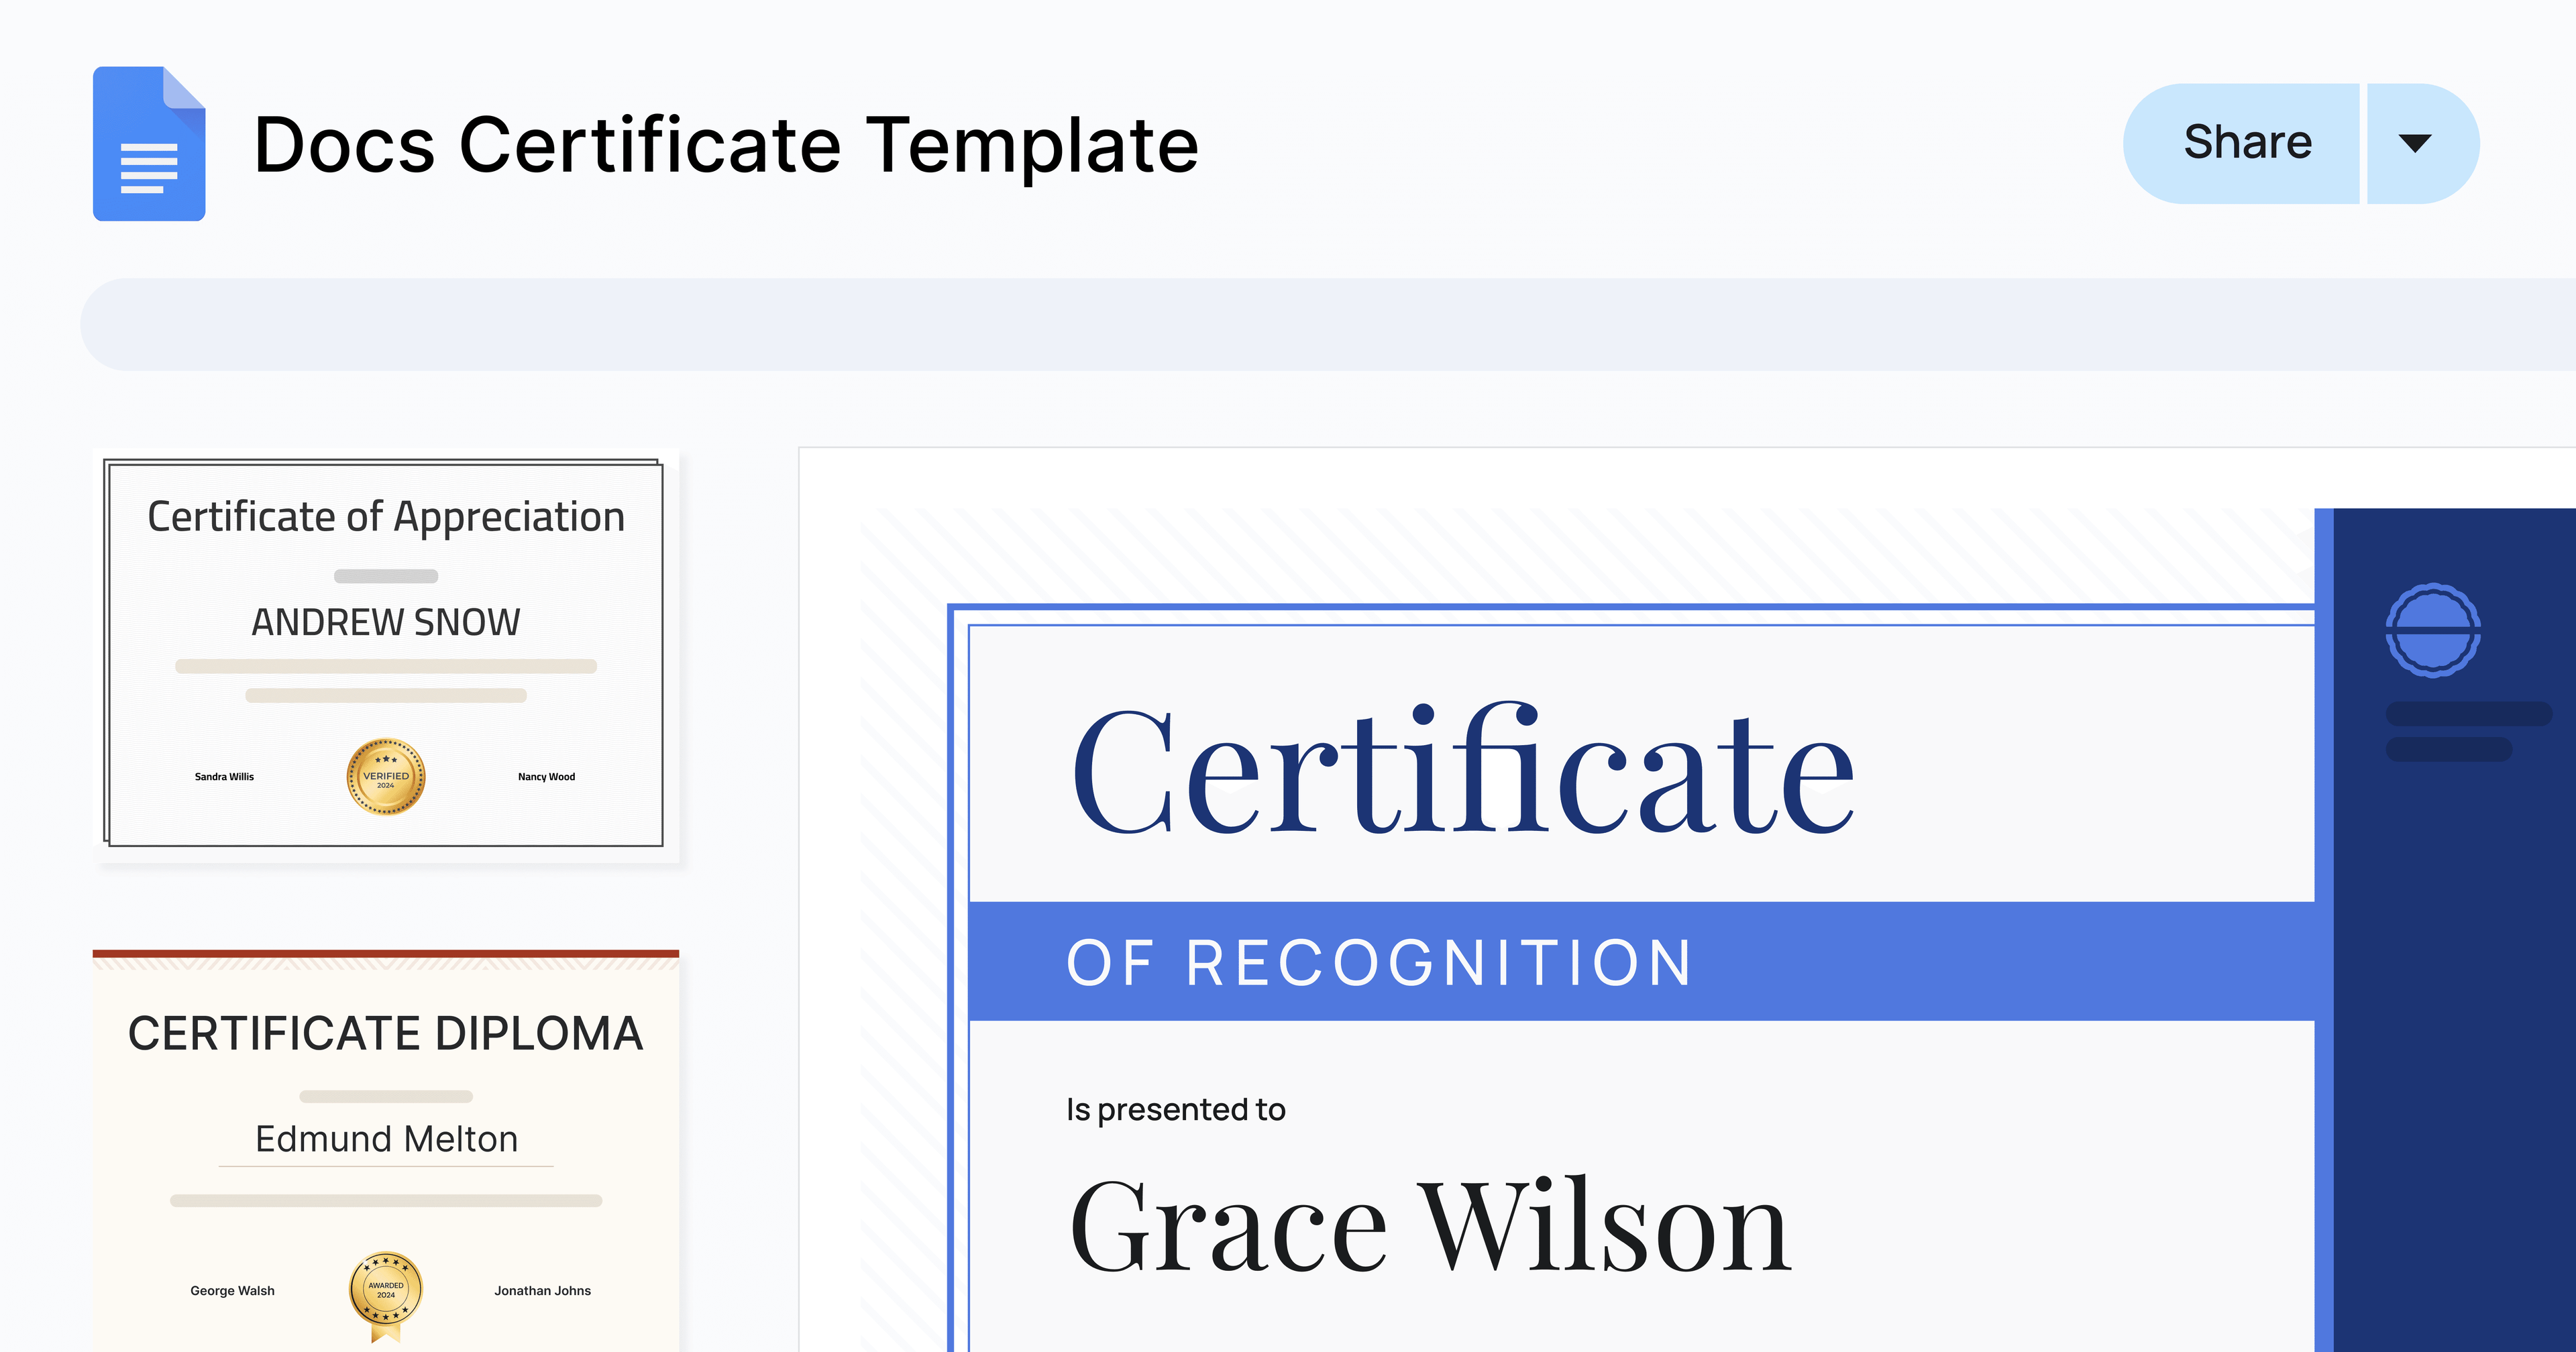Click the ANDREW SNOW name text
This screenshot has width=2576, height=1352.
pos(386,622)
